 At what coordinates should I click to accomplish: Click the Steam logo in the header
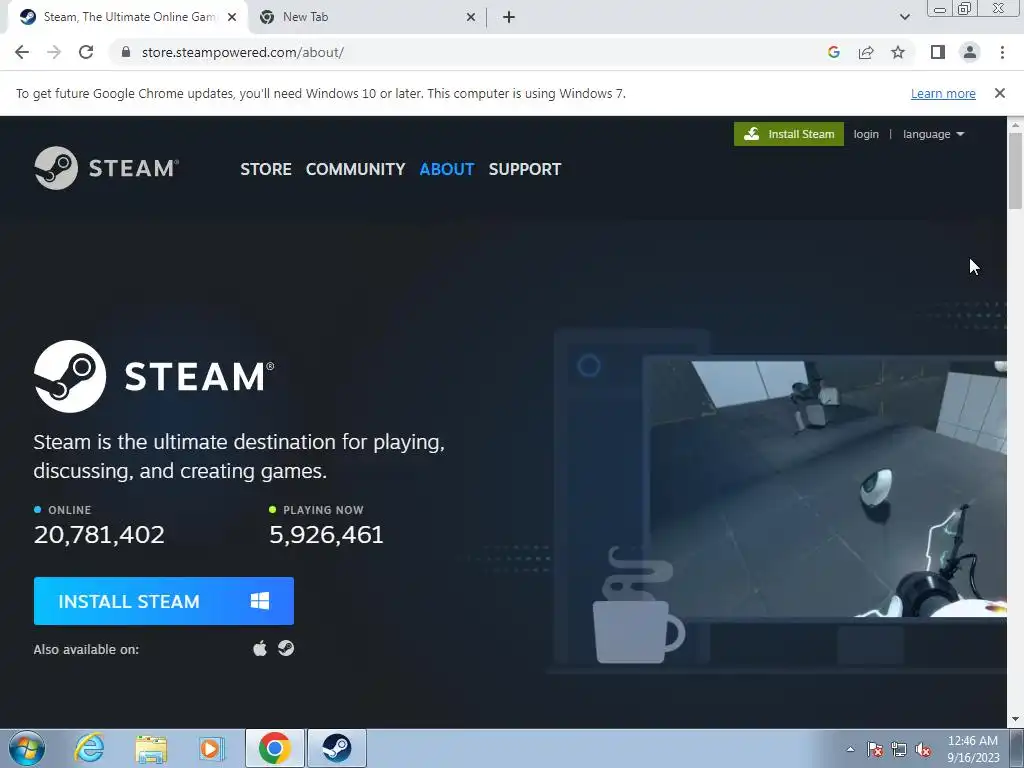[x=106, y=168]
